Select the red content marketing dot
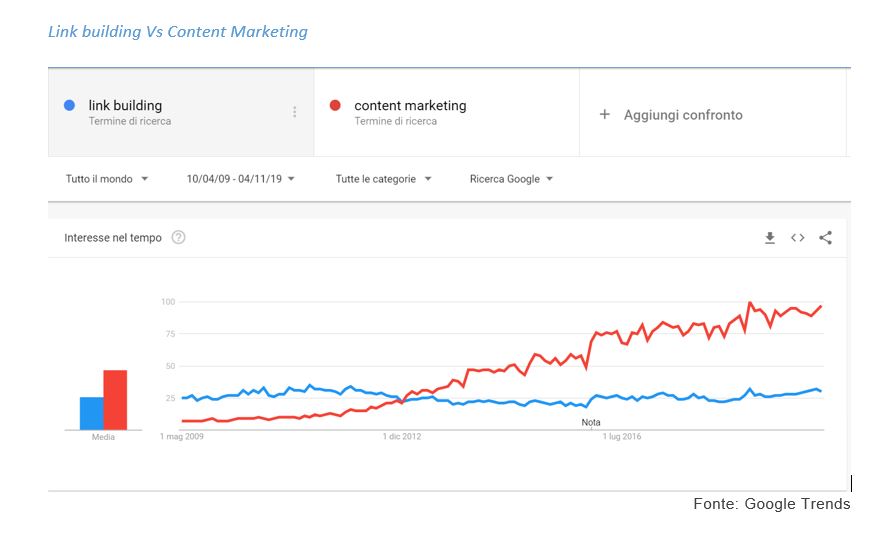The width and height of the screenshot is (885, 542). click(x=335, y=105)
